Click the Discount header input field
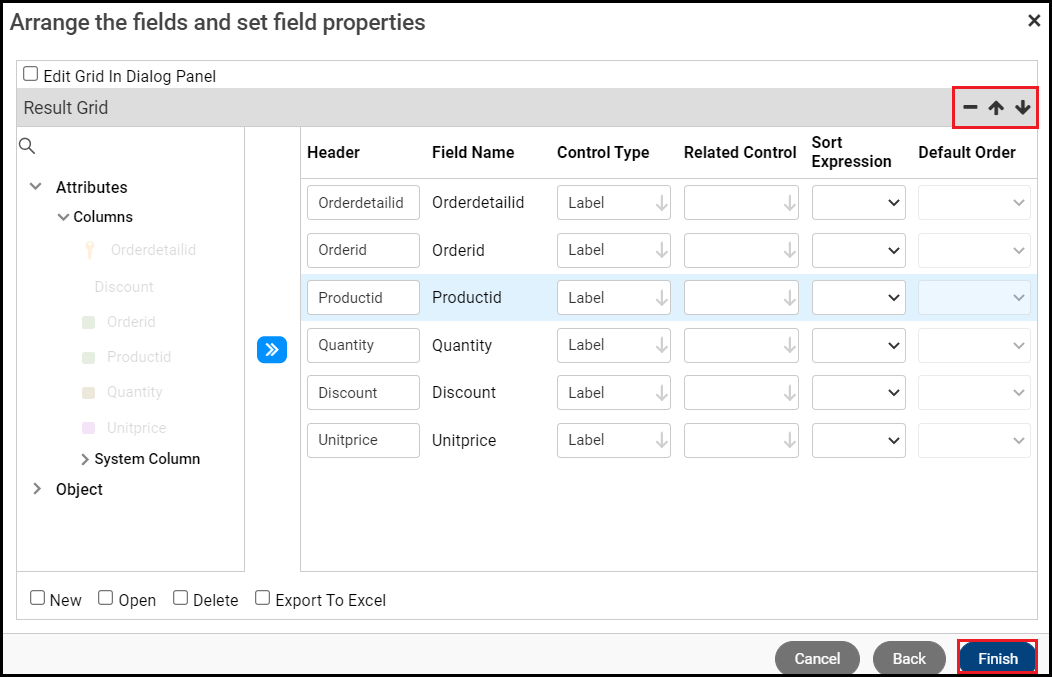The width and height of the screenshot is (1052, 677). [363, 393]
